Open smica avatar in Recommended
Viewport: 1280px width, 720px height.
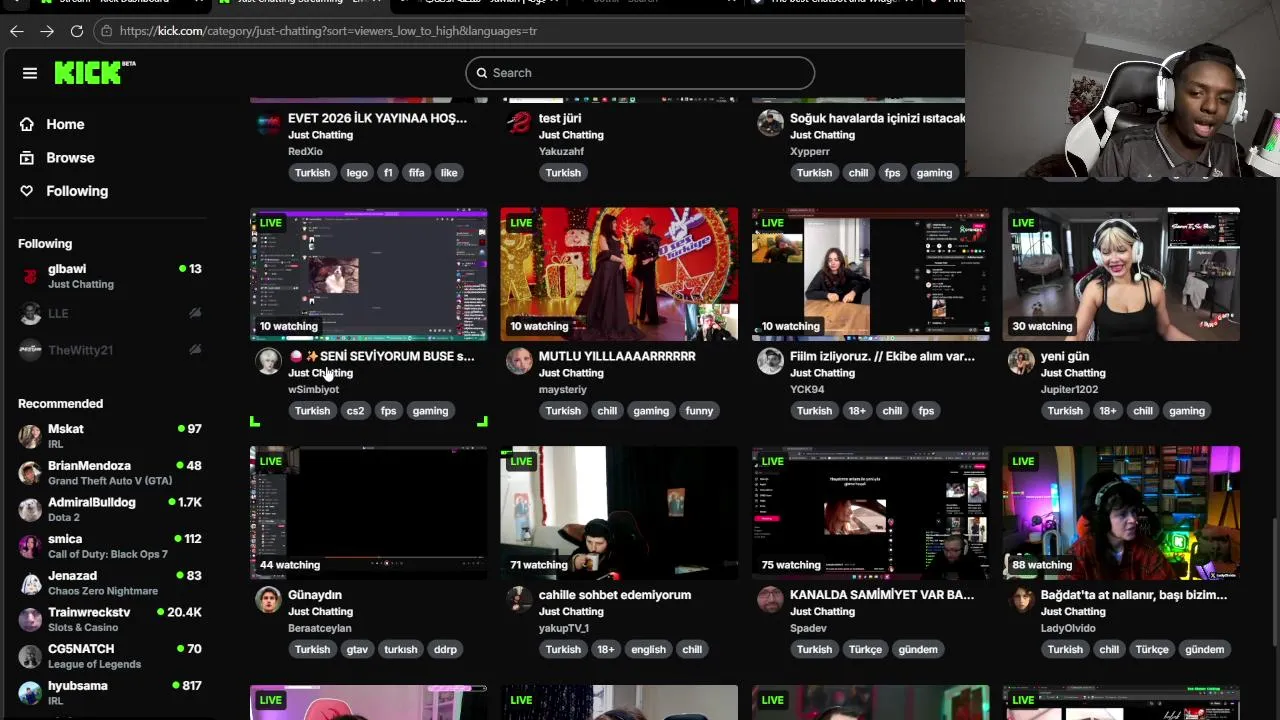click(x=30, y=546)
